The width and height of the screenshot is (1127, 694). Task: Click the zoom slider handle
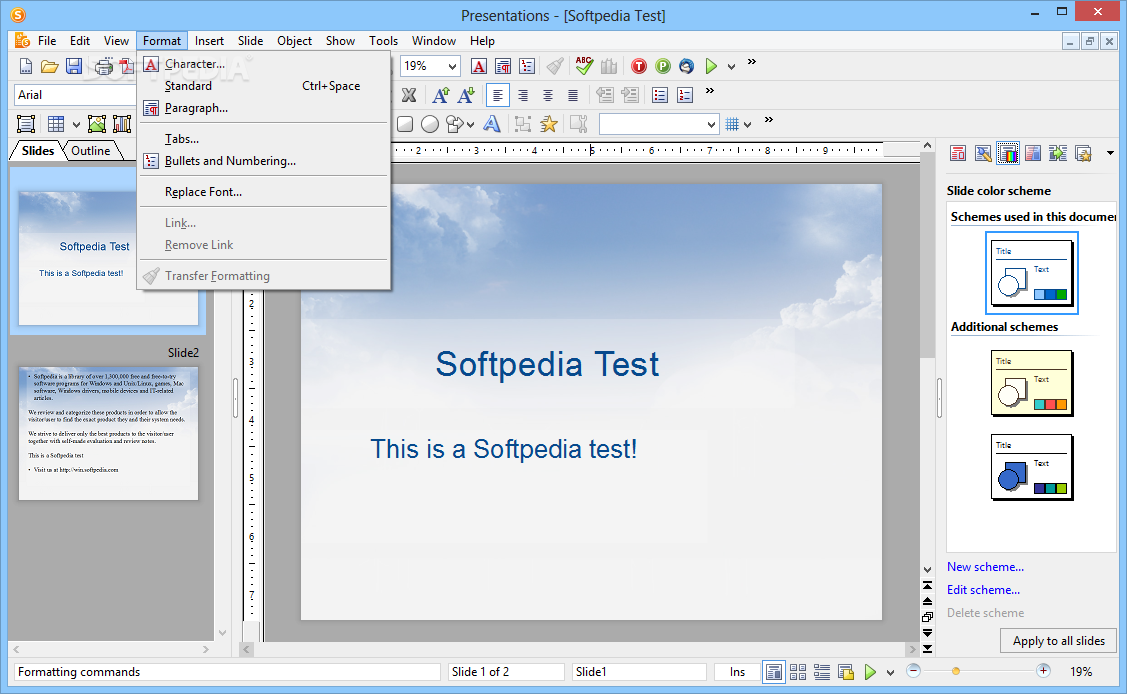click(x=955, y=672)
